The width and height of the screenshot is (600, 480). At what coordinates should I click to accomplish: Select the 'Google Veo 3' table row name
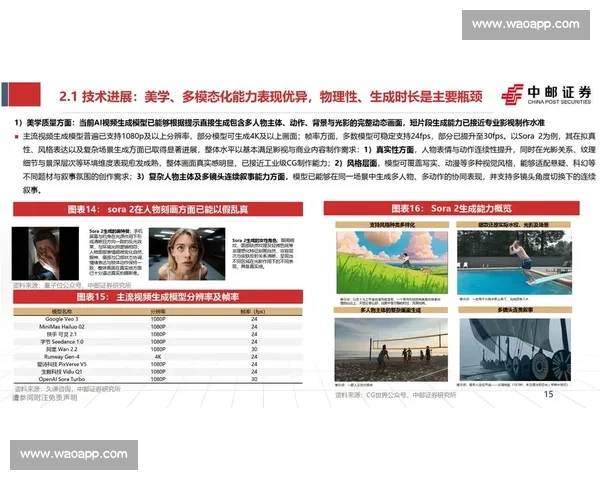pyautogui.click(x=62, y=319)
